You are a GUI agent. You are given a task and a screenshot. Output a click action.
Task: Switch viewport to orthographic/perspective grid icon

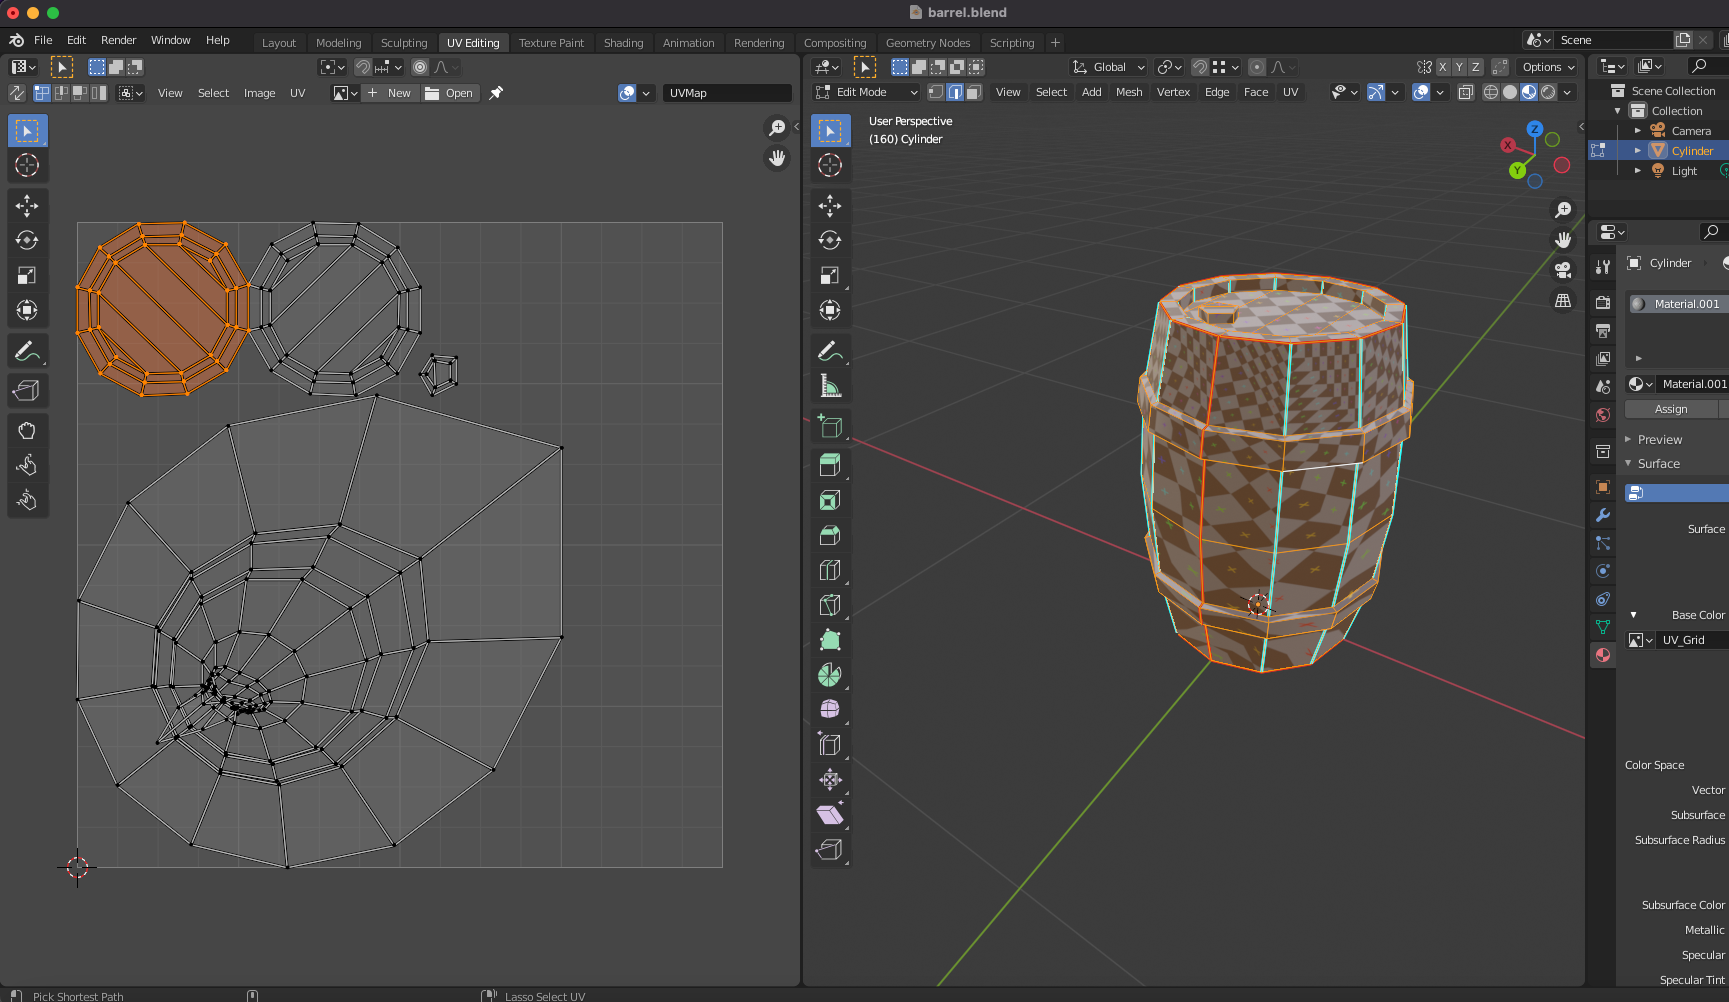1562,301
